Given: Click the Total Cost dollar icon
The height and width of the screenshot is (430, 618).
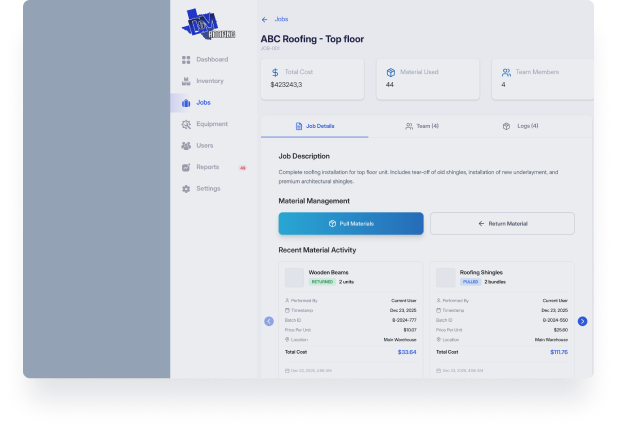Looking at the screenshot, I should coord(275,72).
